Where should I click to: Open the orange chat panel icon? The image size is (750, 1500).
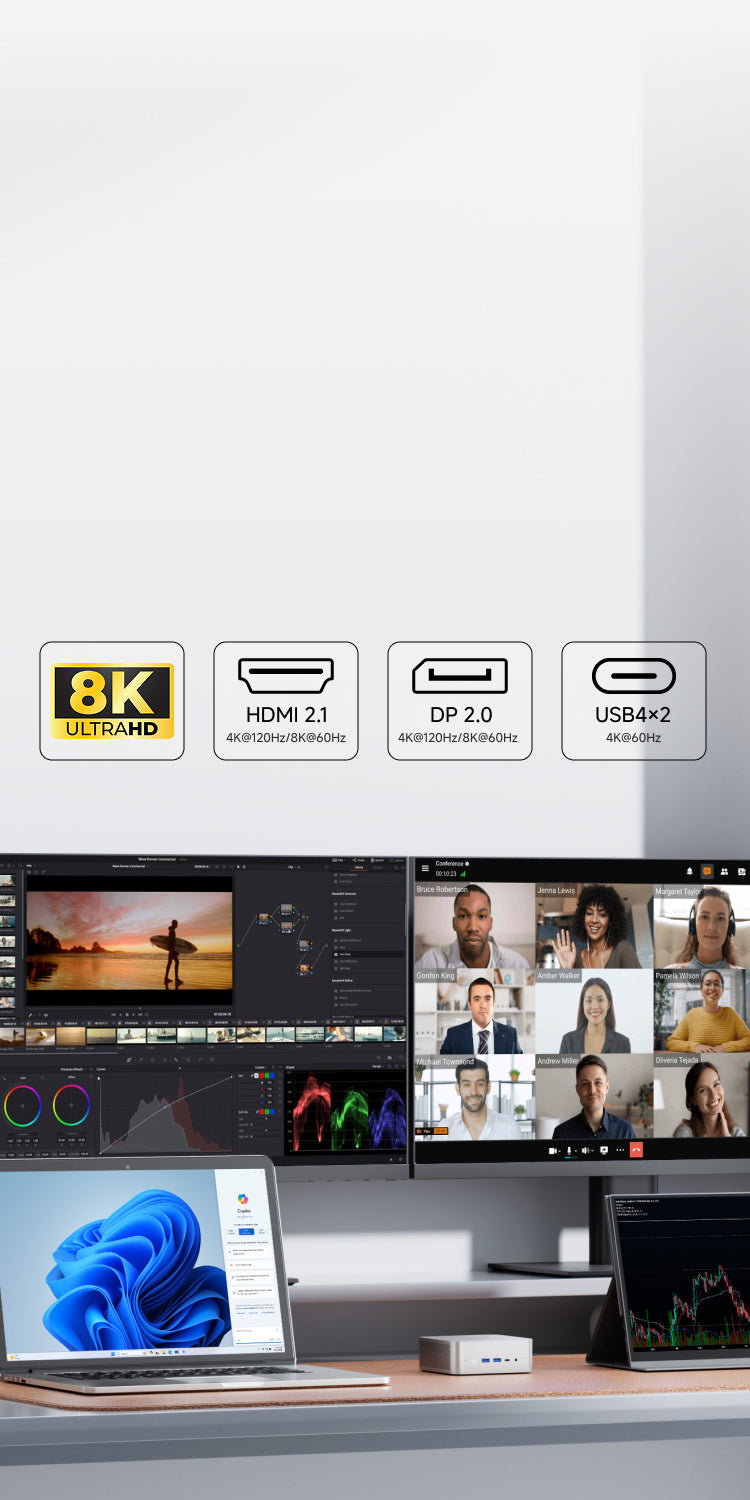click(707, 872)
